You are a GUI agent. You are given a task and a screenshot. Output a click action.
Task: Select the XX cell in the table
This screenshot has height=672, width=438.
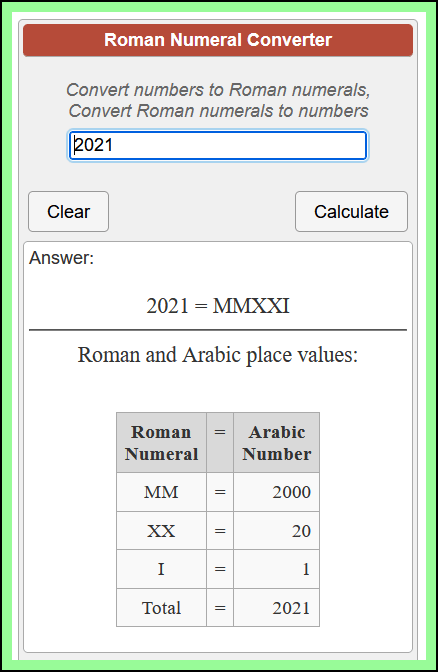pyautogui.click(x=162, y=531)
